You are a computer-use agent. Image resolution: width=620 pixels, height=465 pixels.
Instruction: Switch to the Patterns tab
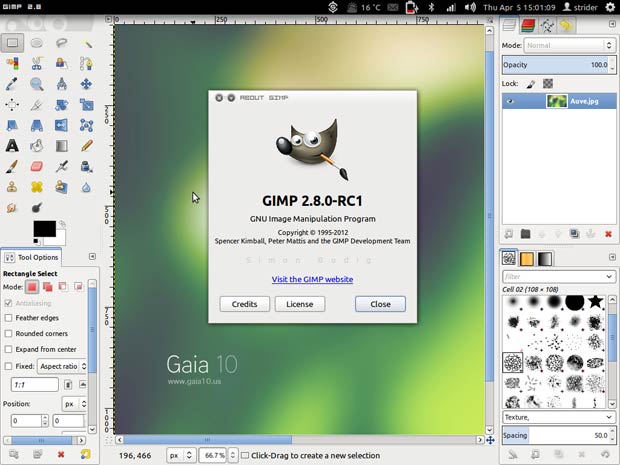527,259
